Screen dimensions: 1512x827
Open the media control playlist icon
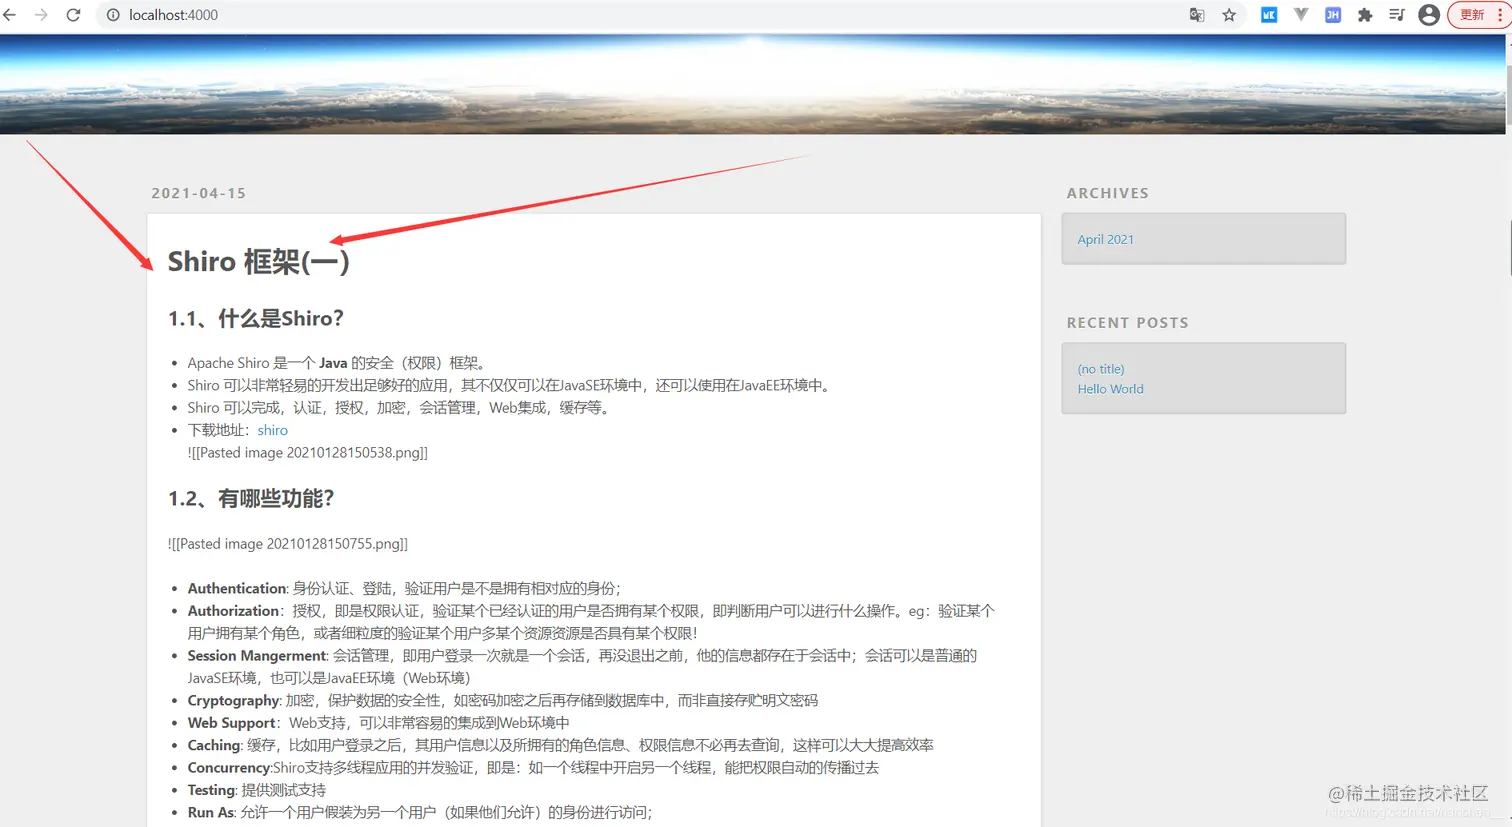click(1397, 15)
